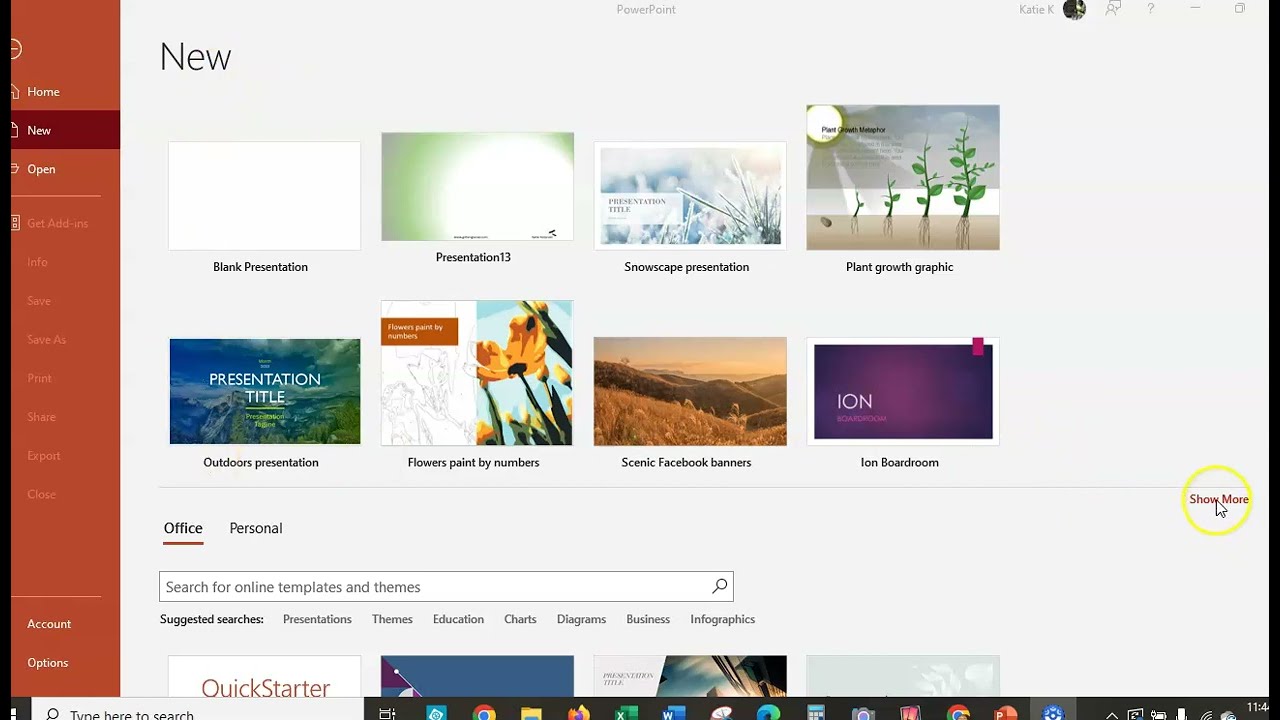Click Diagrams suggested search
Screen dimensions: 1280x720
pyautogui.click(x=581, y=619)
